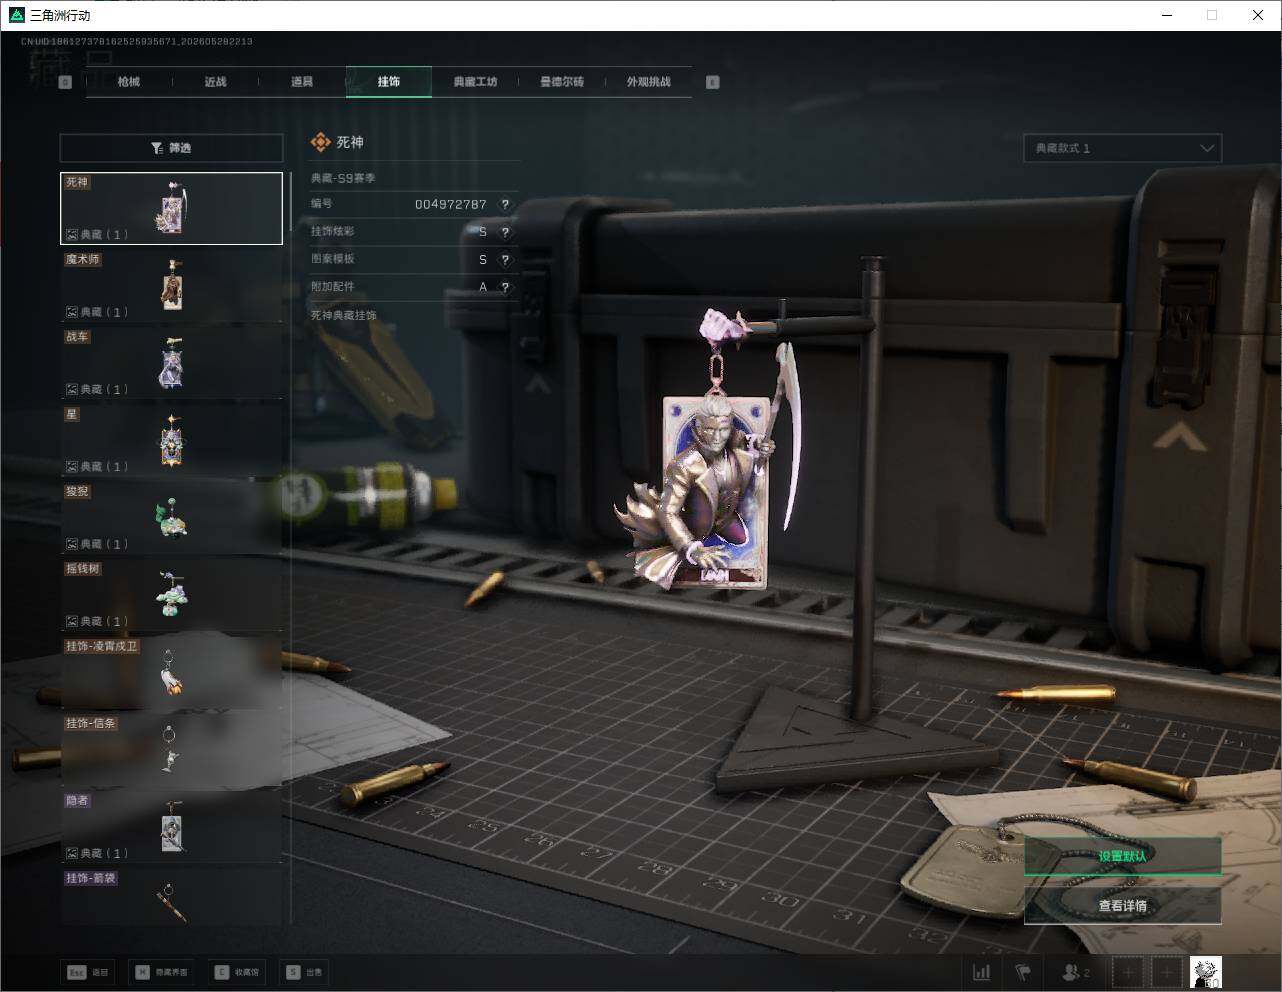Select the 魔术师 charm in the list
Viewport: 1282px width, 992px height.
[x=171, y=286]
